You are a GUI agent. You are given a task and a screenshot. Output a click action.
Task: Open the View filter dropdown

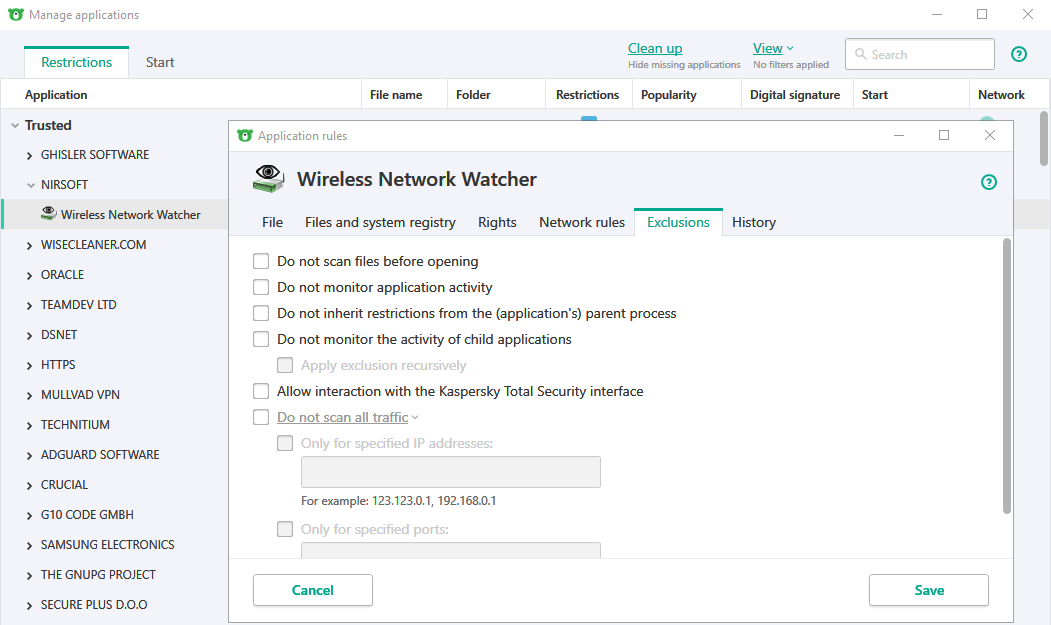(x=773, y=48)
